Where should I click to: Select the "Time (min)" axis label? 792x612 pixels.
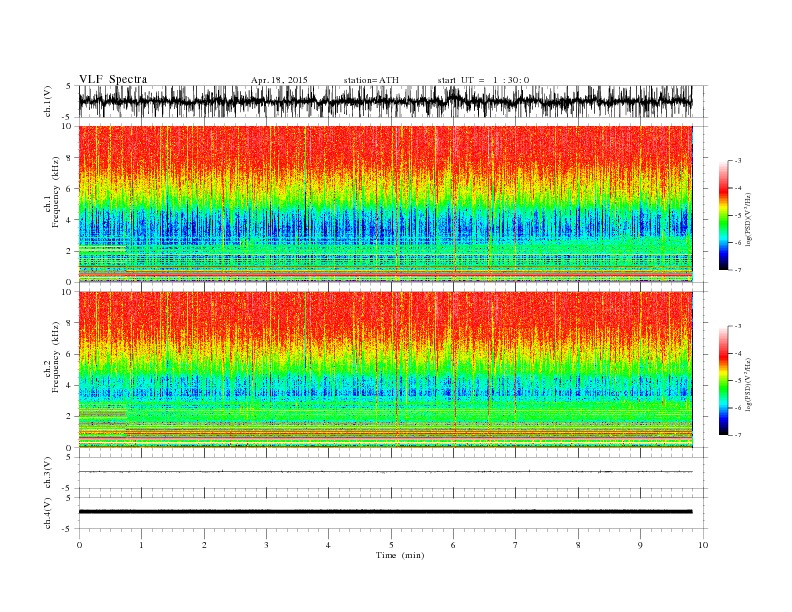[400, 555]
